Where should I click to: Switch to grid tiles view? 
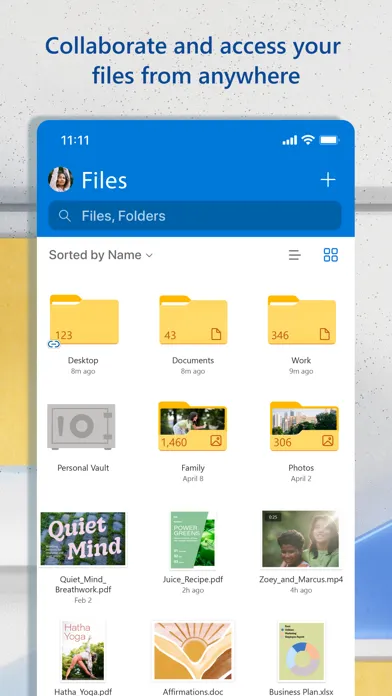(x=331, y=255)
